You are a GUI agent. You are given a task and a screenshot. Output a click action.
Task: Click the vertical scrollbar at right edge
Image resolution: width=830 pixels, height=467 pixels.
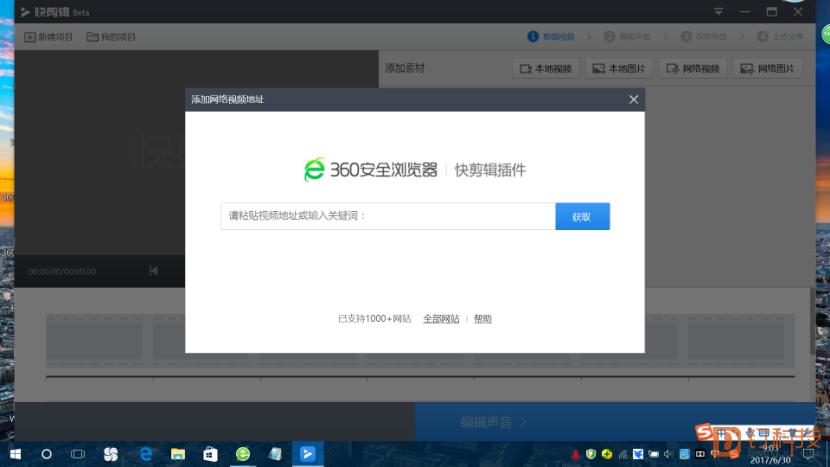(812, 321)
